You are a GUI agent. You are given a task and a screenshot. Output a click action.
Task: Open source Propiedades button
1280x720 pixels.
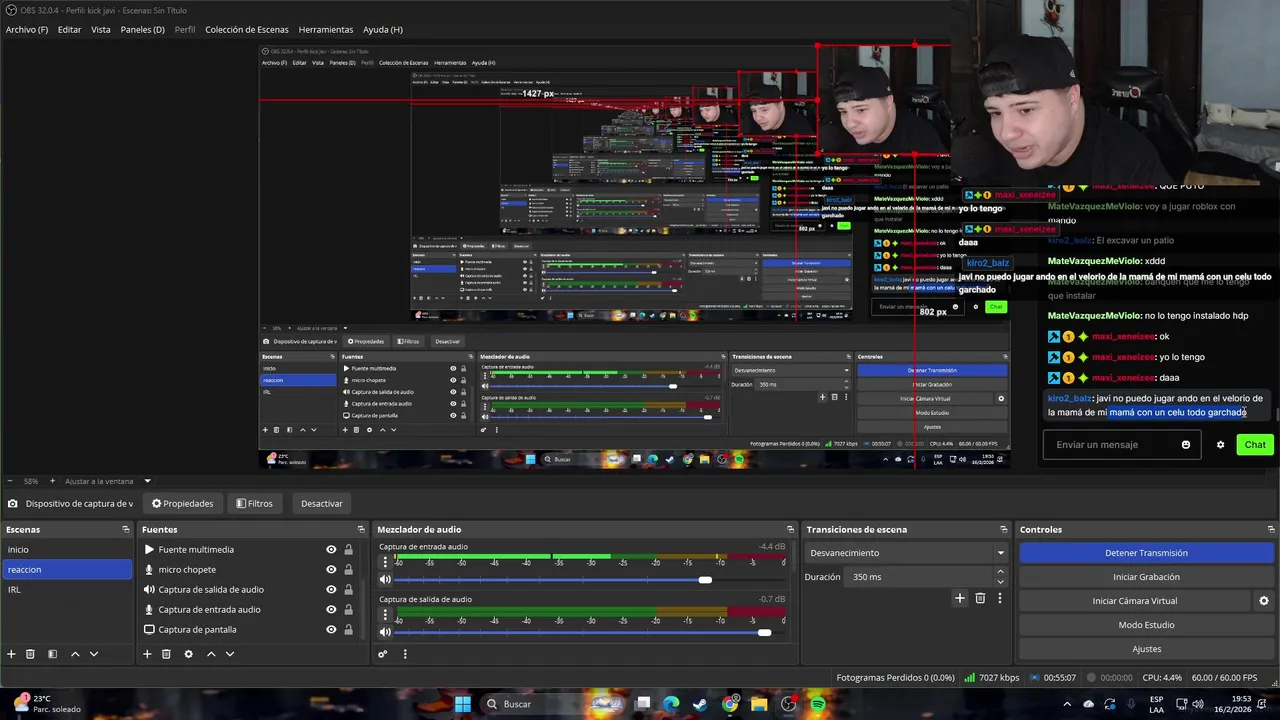[182, 503]
